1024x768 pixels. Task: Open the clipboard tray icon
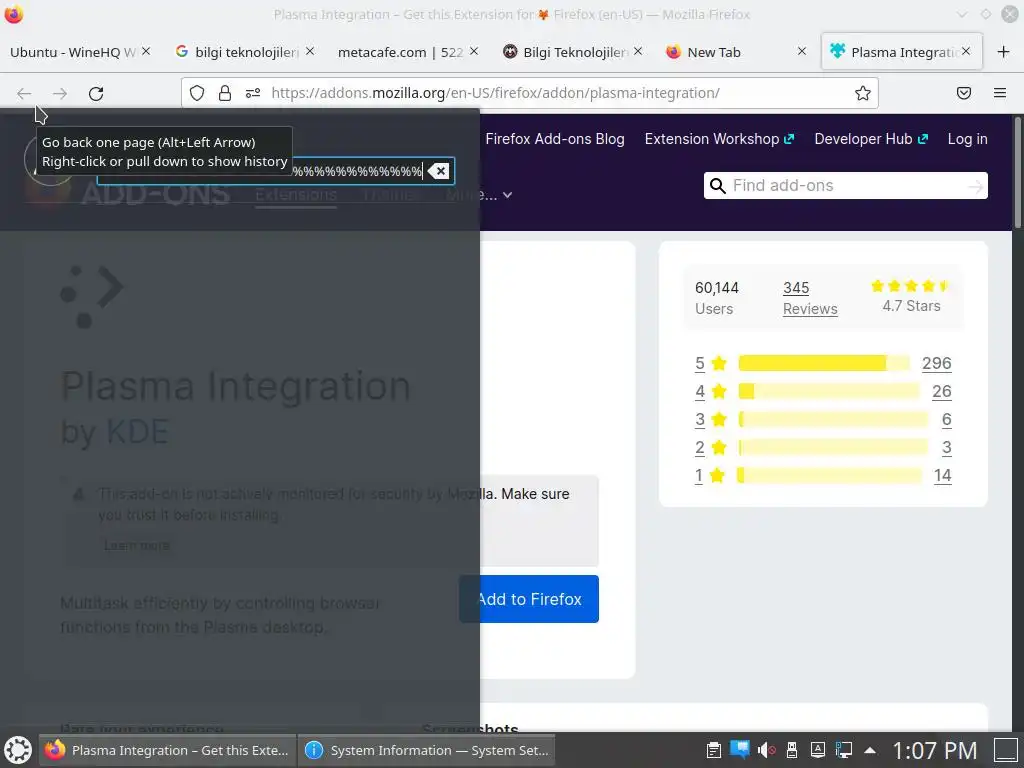pyautogui.click(x=714, y=750)
